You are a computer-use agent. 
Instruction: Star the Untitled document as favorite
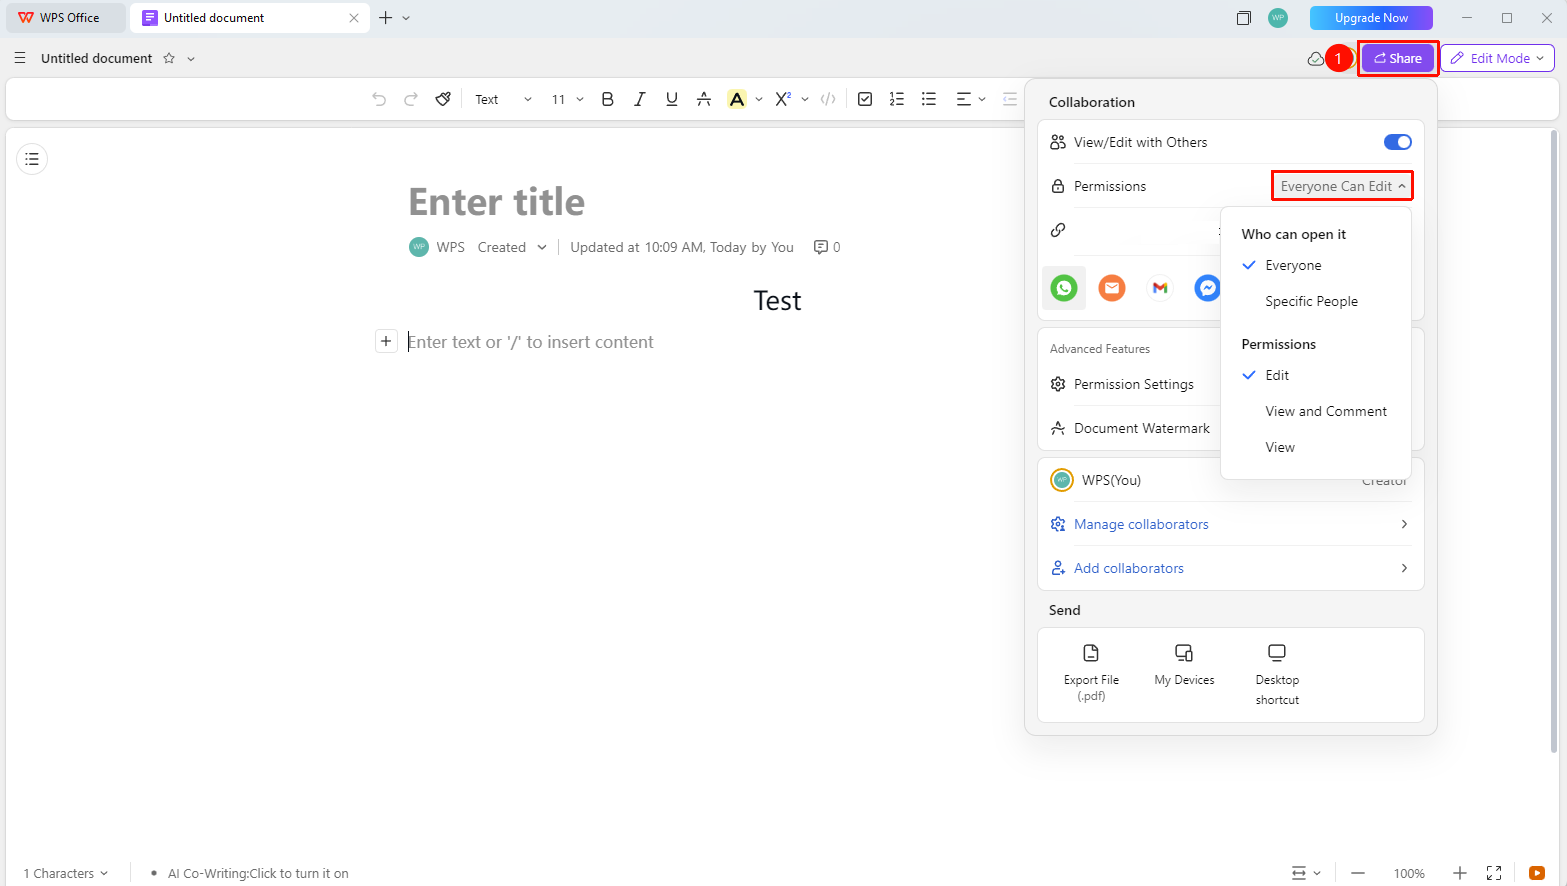(x=169, y=58)
